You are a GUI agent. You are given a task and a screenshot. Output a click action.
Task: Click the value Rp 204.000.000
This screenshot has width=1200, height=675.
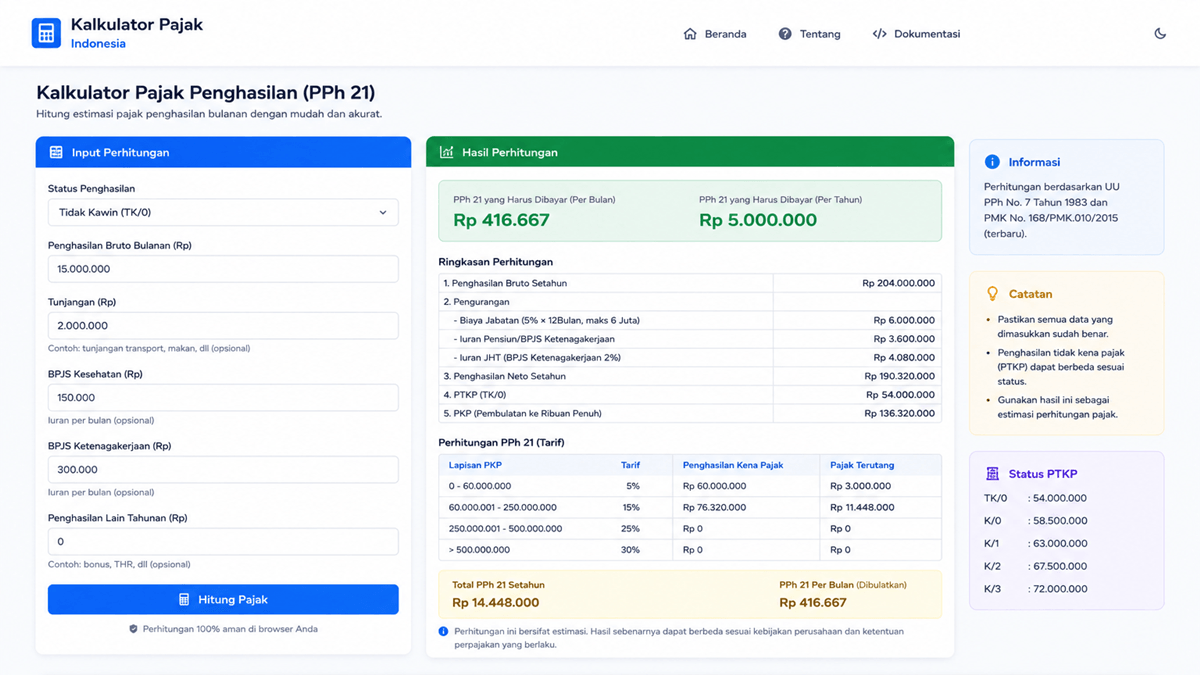tap(898, 284)
